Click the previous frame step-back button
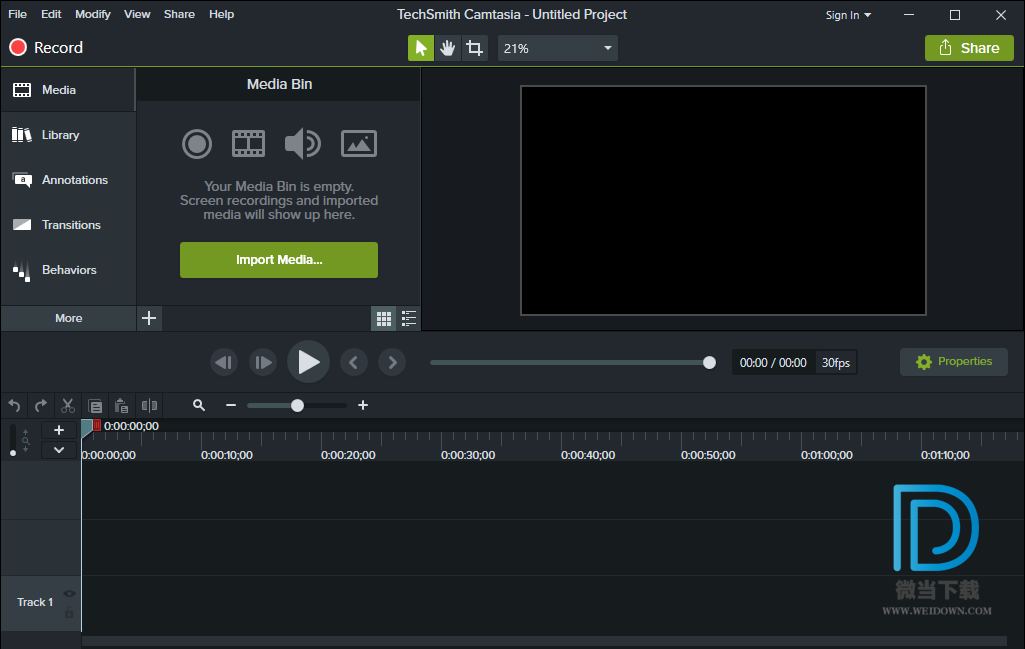The height and width of the screenshot is (649, 1025). tap(224, 362)
